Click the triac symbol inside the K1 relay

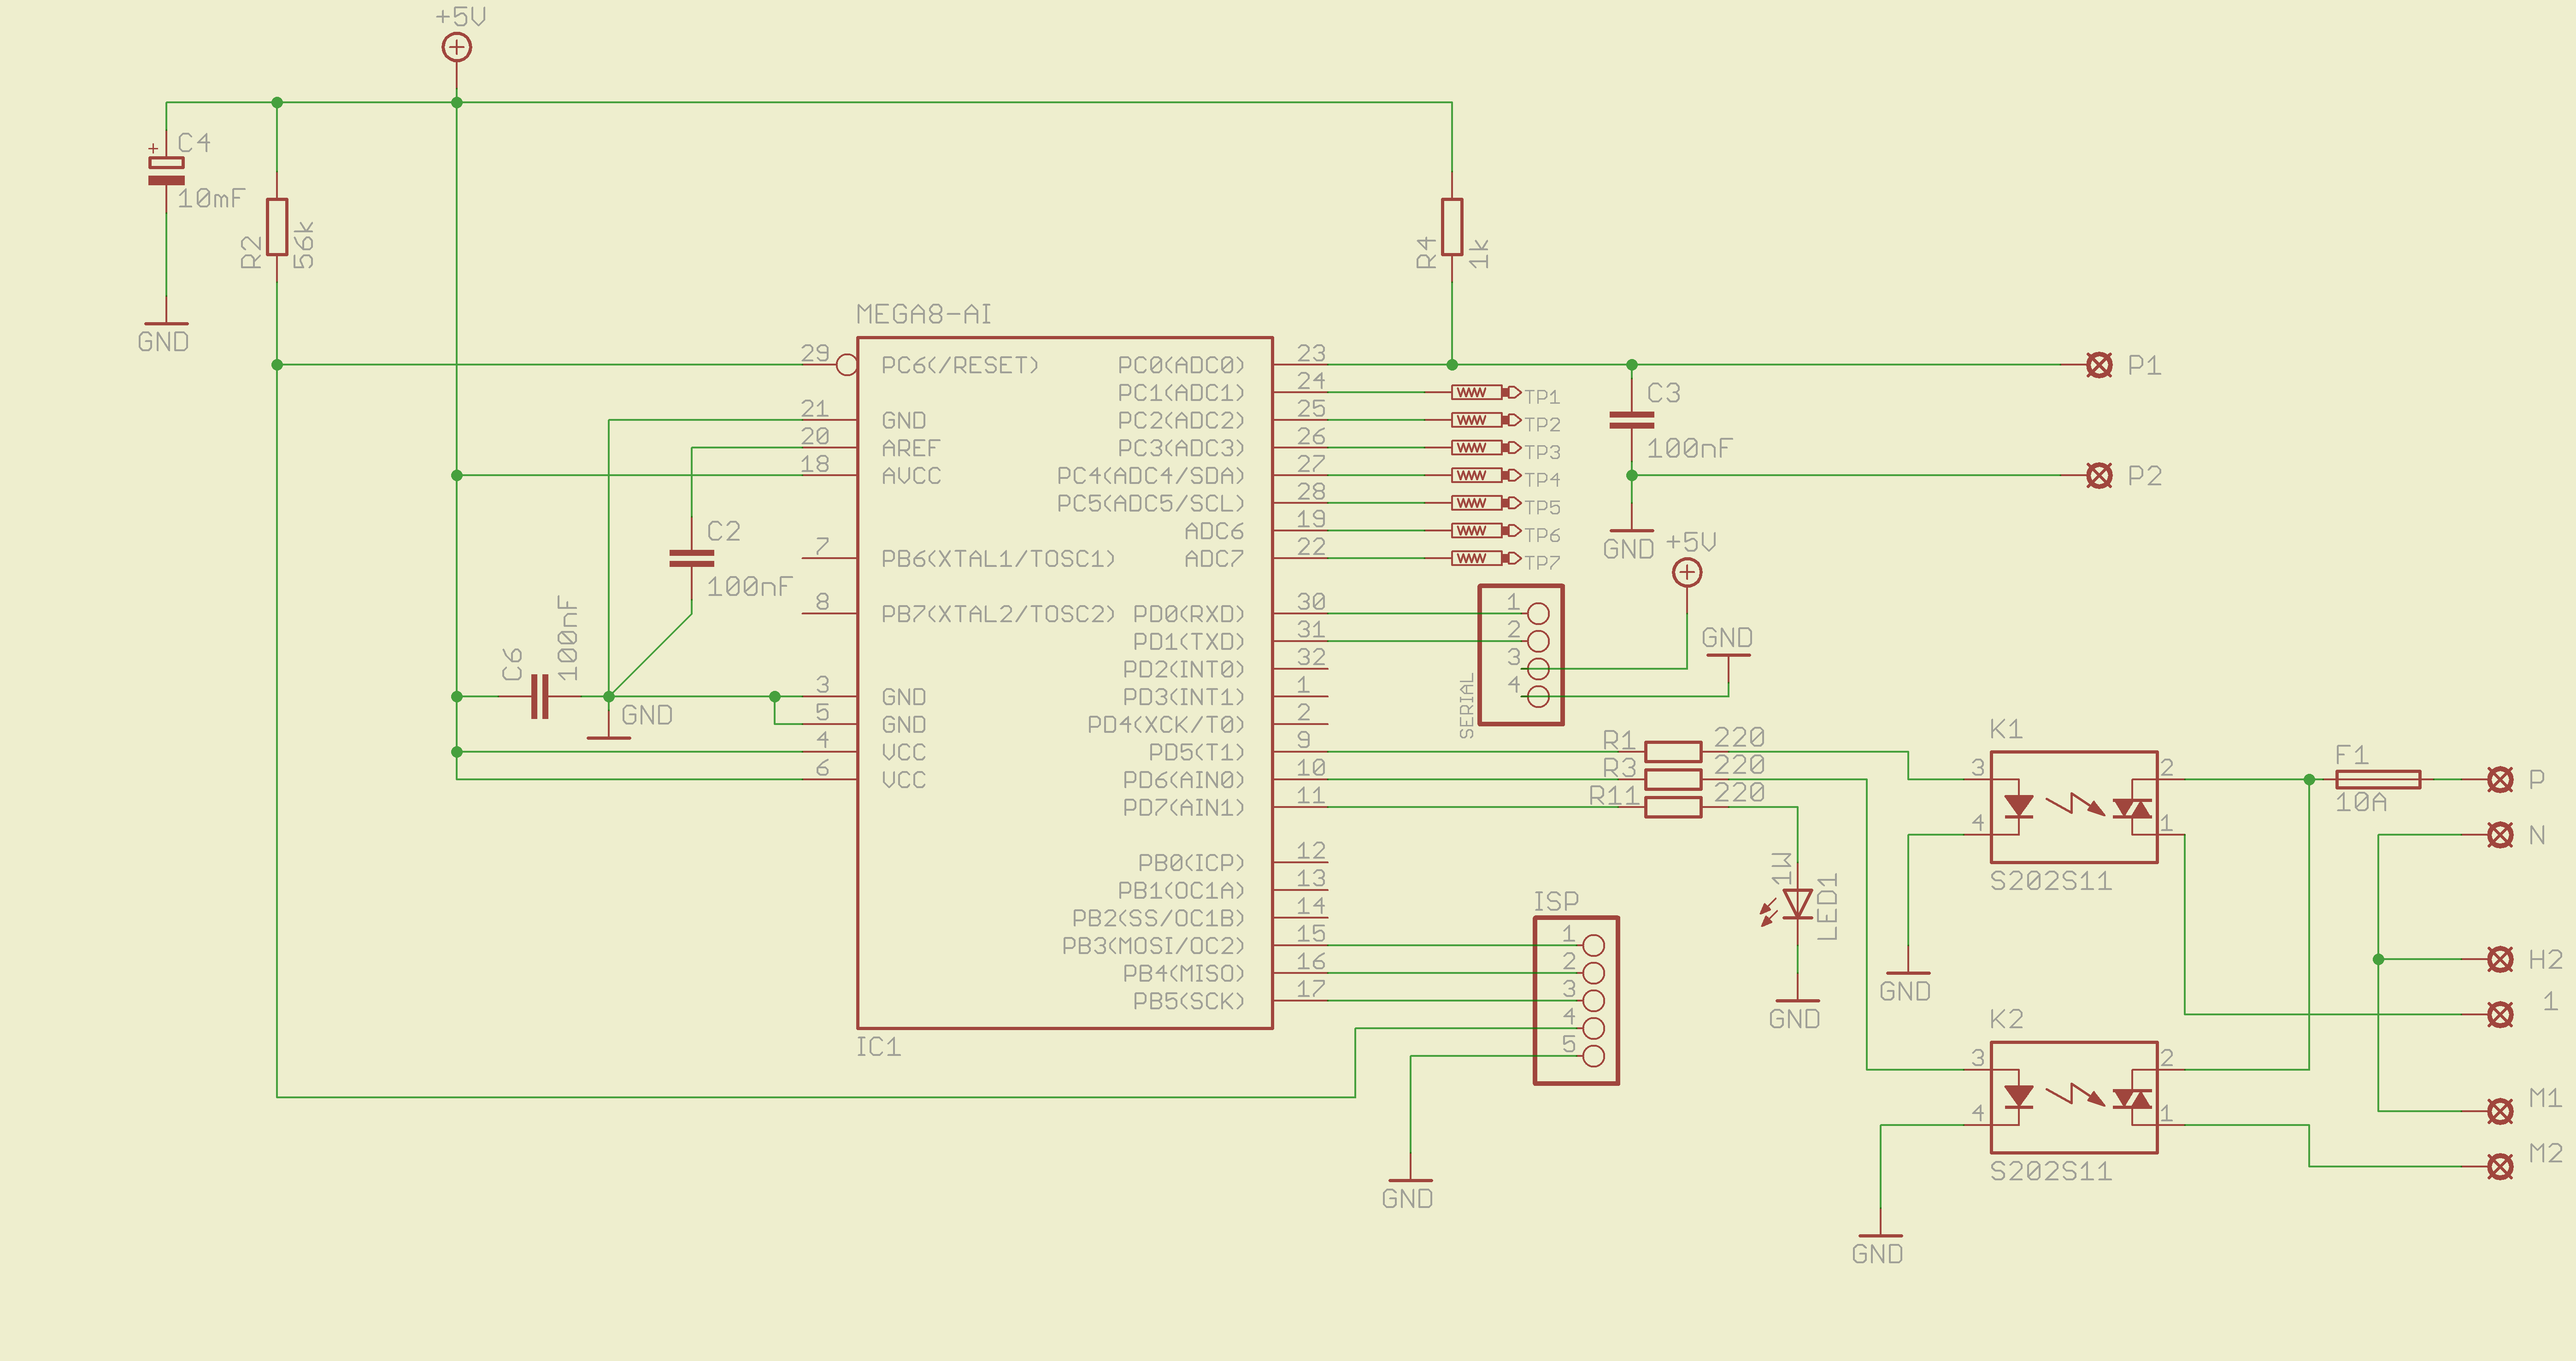tap(2132, 808)
